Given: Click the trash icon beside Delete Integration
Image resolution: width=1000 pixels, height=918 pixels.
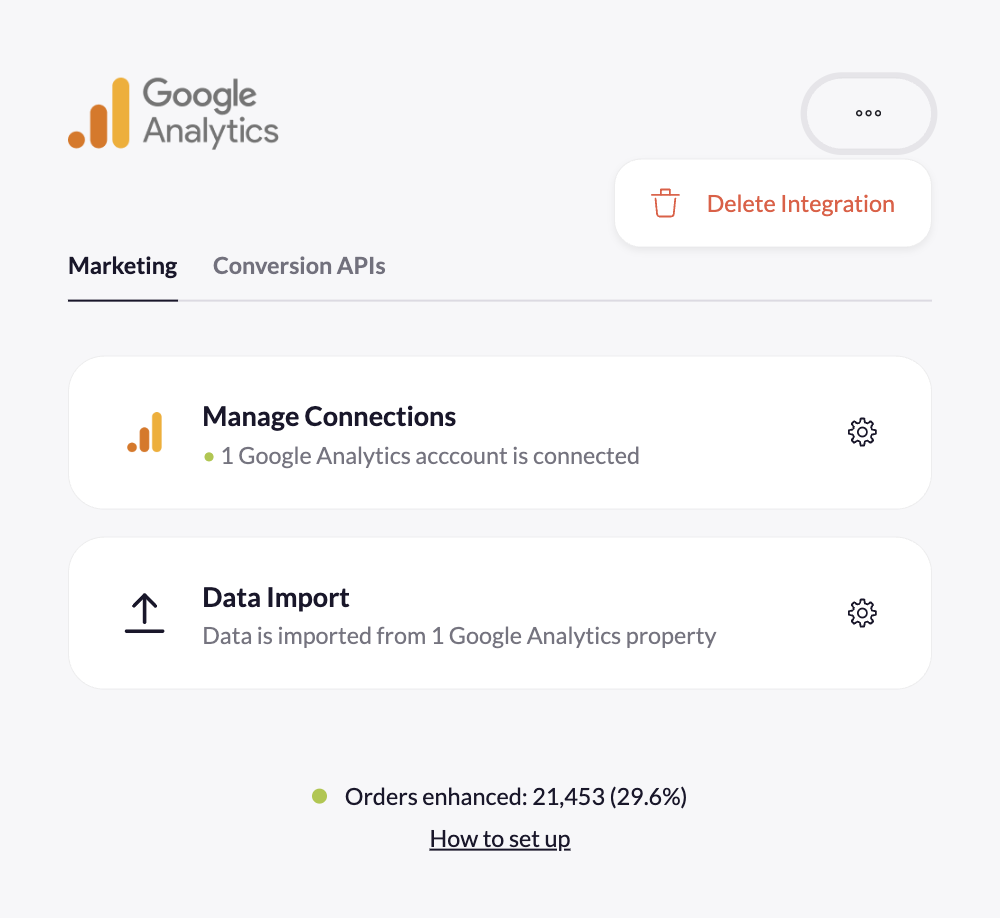Looking at the screenshot, I should coord(665,204).
